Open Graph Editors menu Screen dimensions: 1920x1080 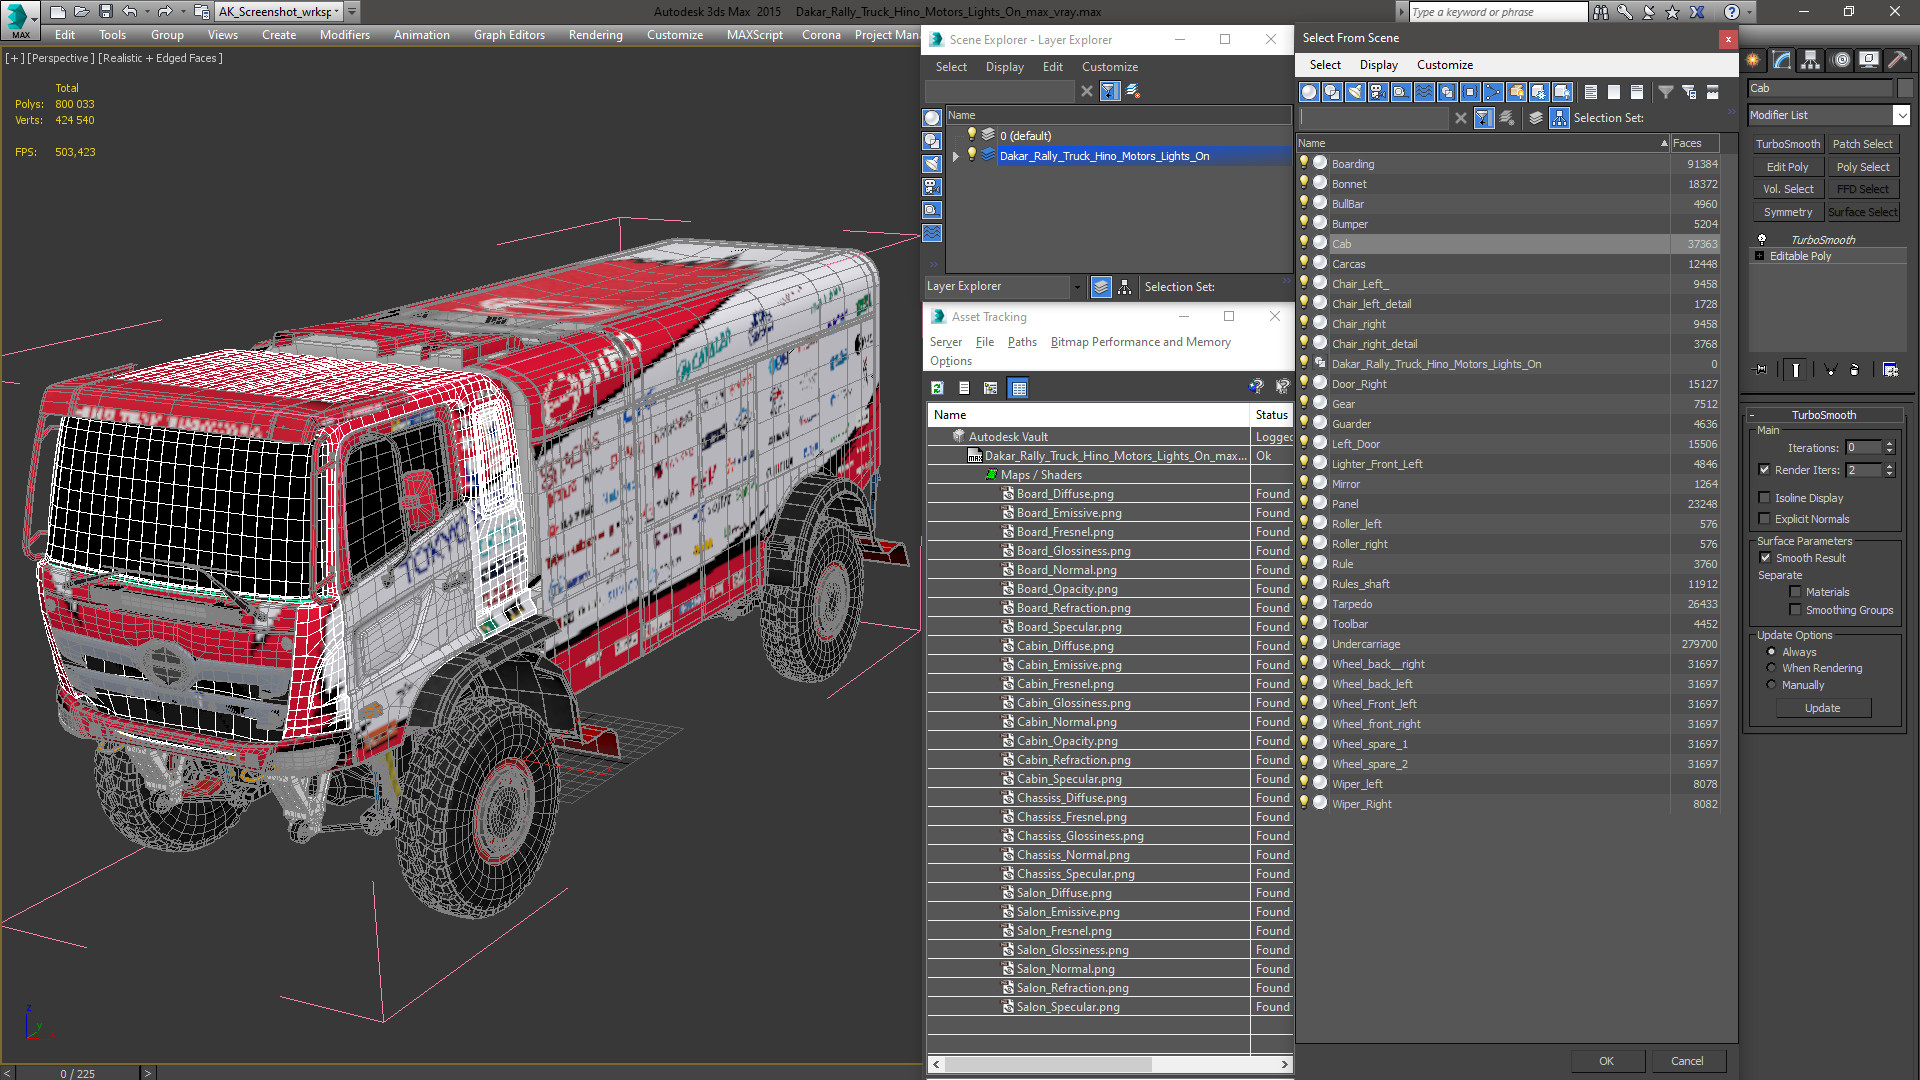click(x=509, y=35)
